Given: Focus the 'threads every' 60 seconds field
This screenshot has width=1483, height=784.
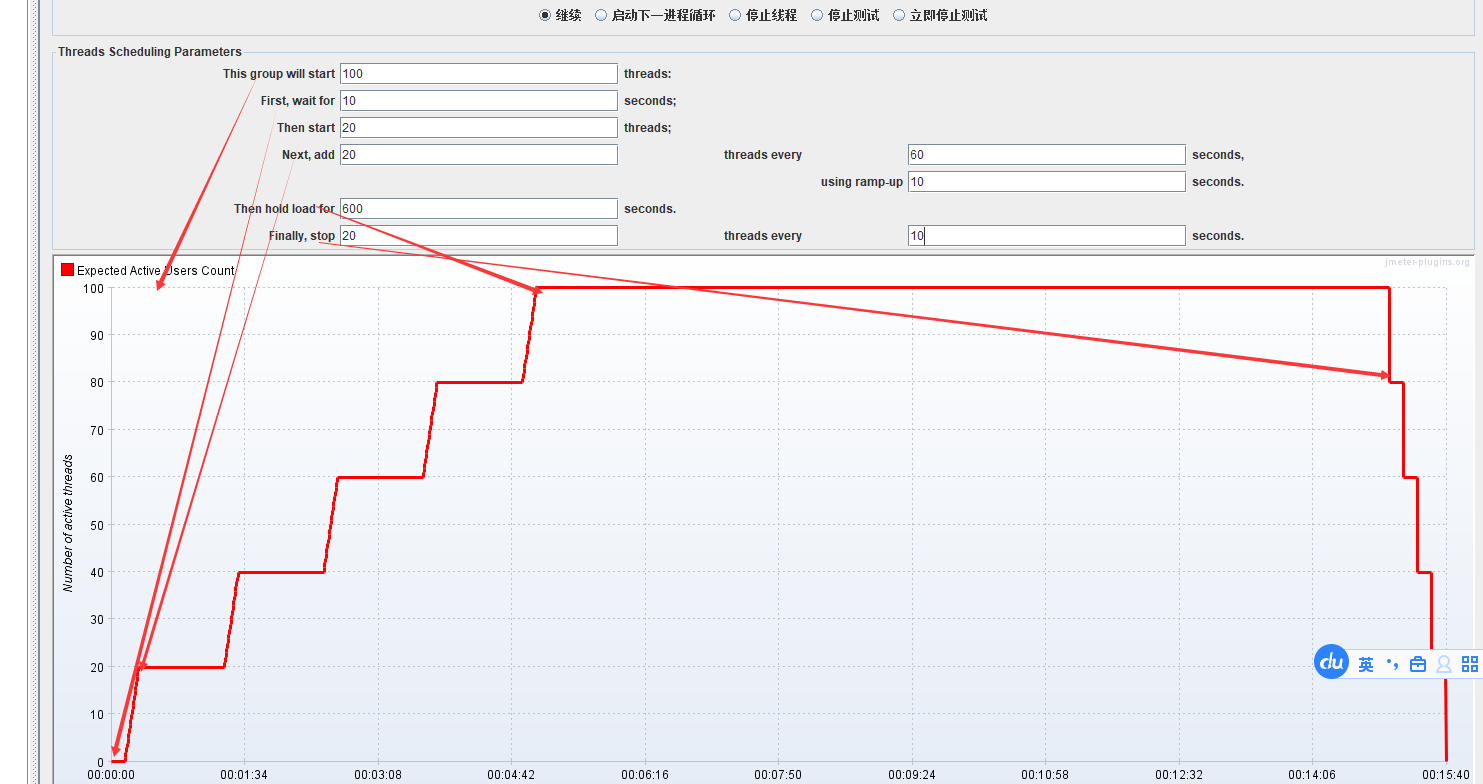Looking at the screenshot, I should [x=1046, y=155].
